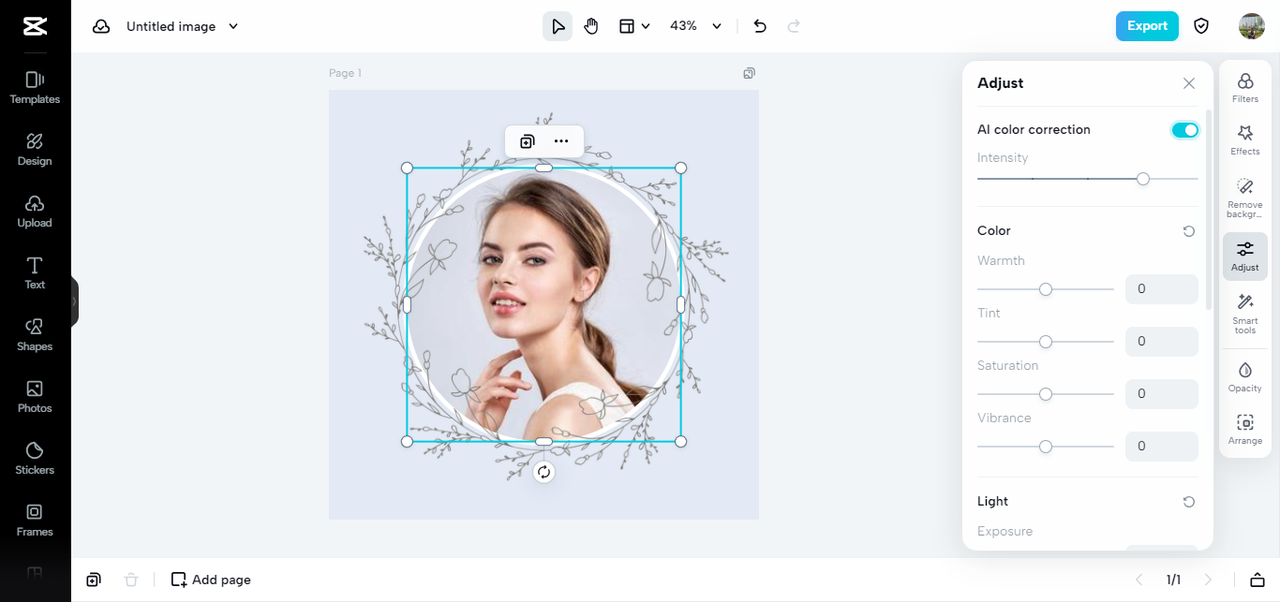This screenshot has width=1280, height=602.
Task: Click the Export button
Action: click(x=1147, y=26)
